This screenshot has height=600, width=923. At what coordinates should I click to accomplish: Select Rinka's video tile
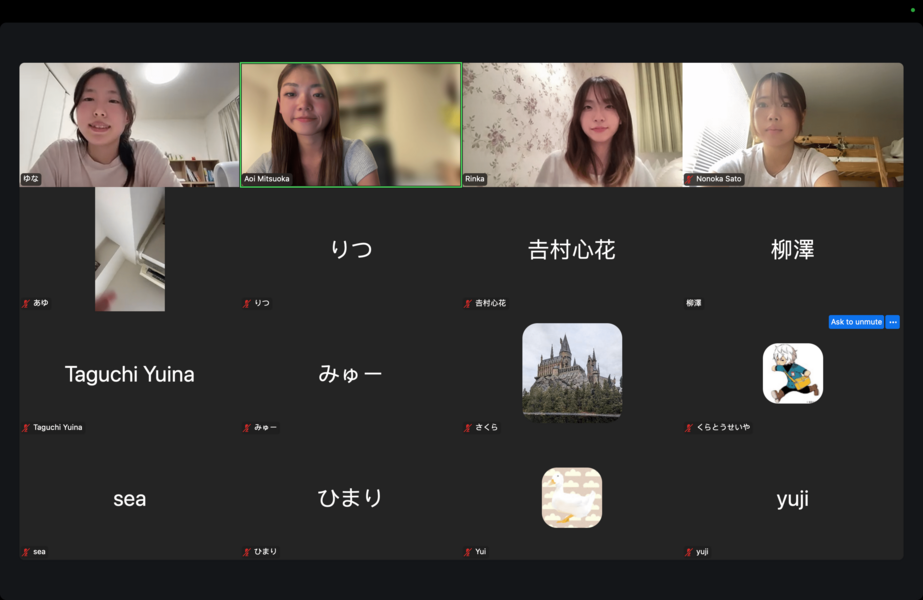click(572, 125)
